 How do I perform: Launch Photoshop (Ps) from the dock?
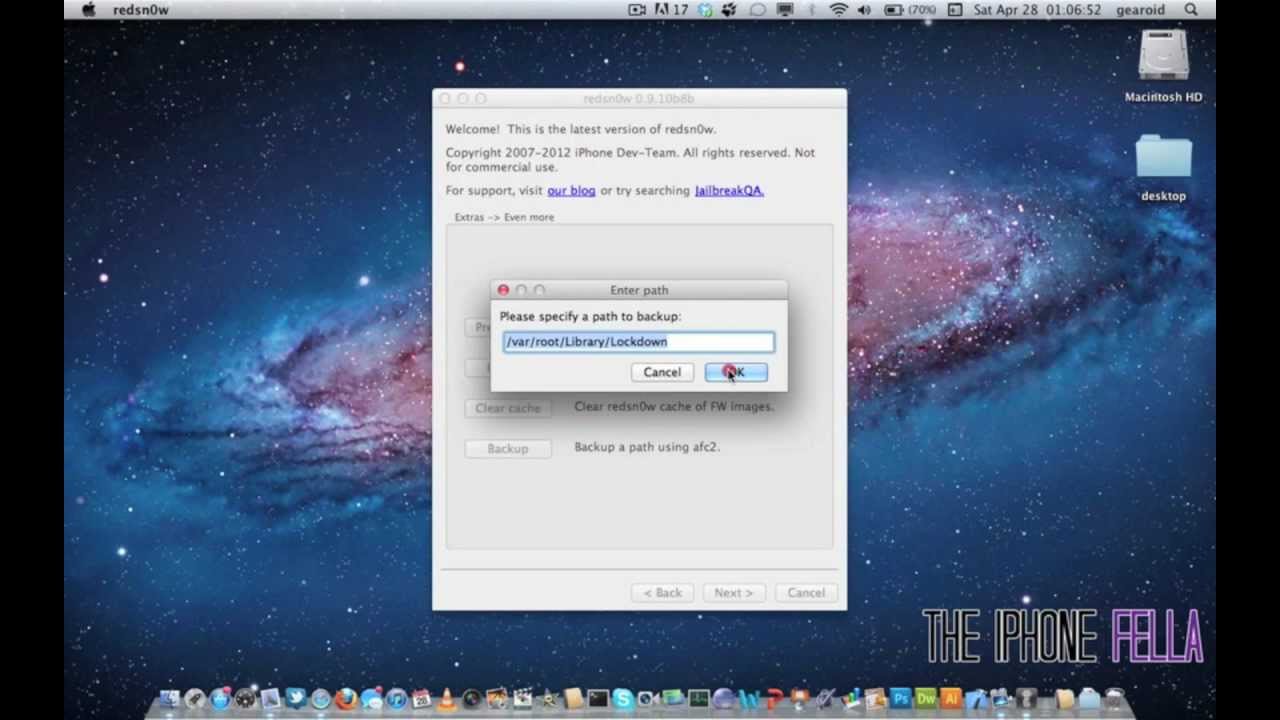[x=900, y=698]
